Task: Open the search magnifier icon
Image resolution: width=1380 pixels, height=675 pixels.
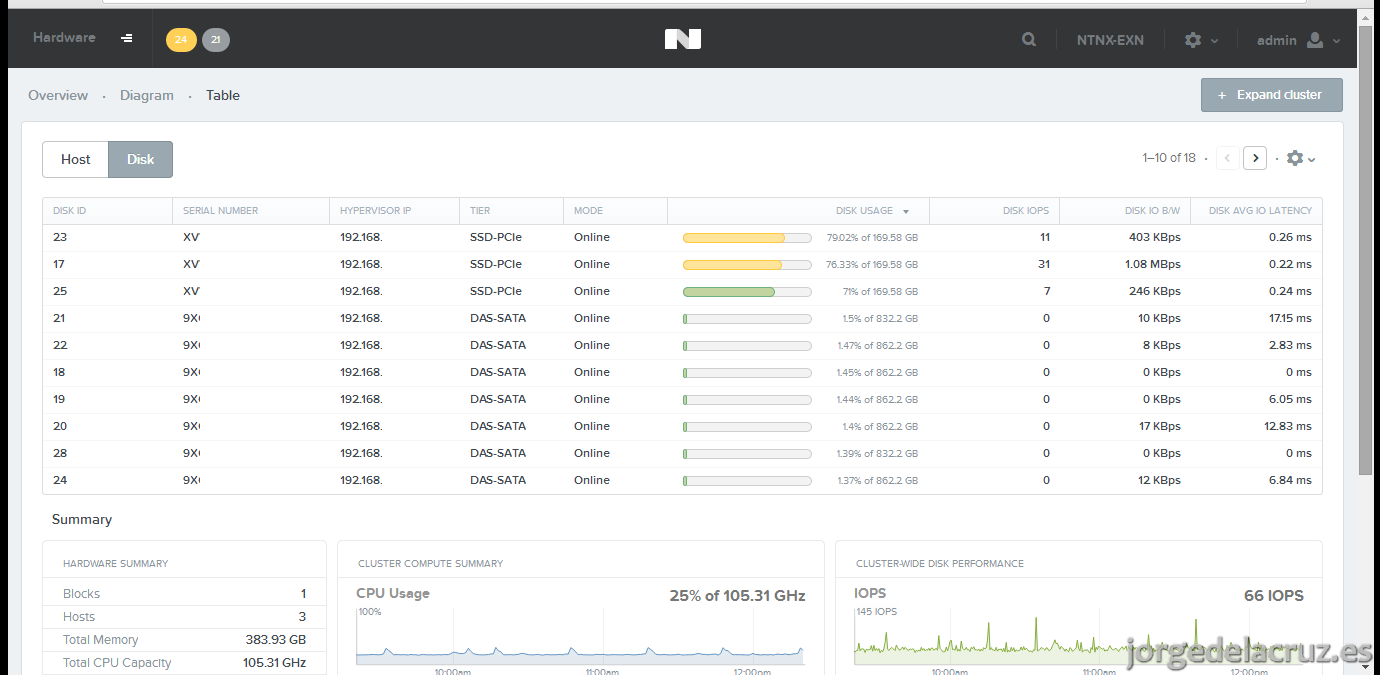Action: tap(1029, 40)
